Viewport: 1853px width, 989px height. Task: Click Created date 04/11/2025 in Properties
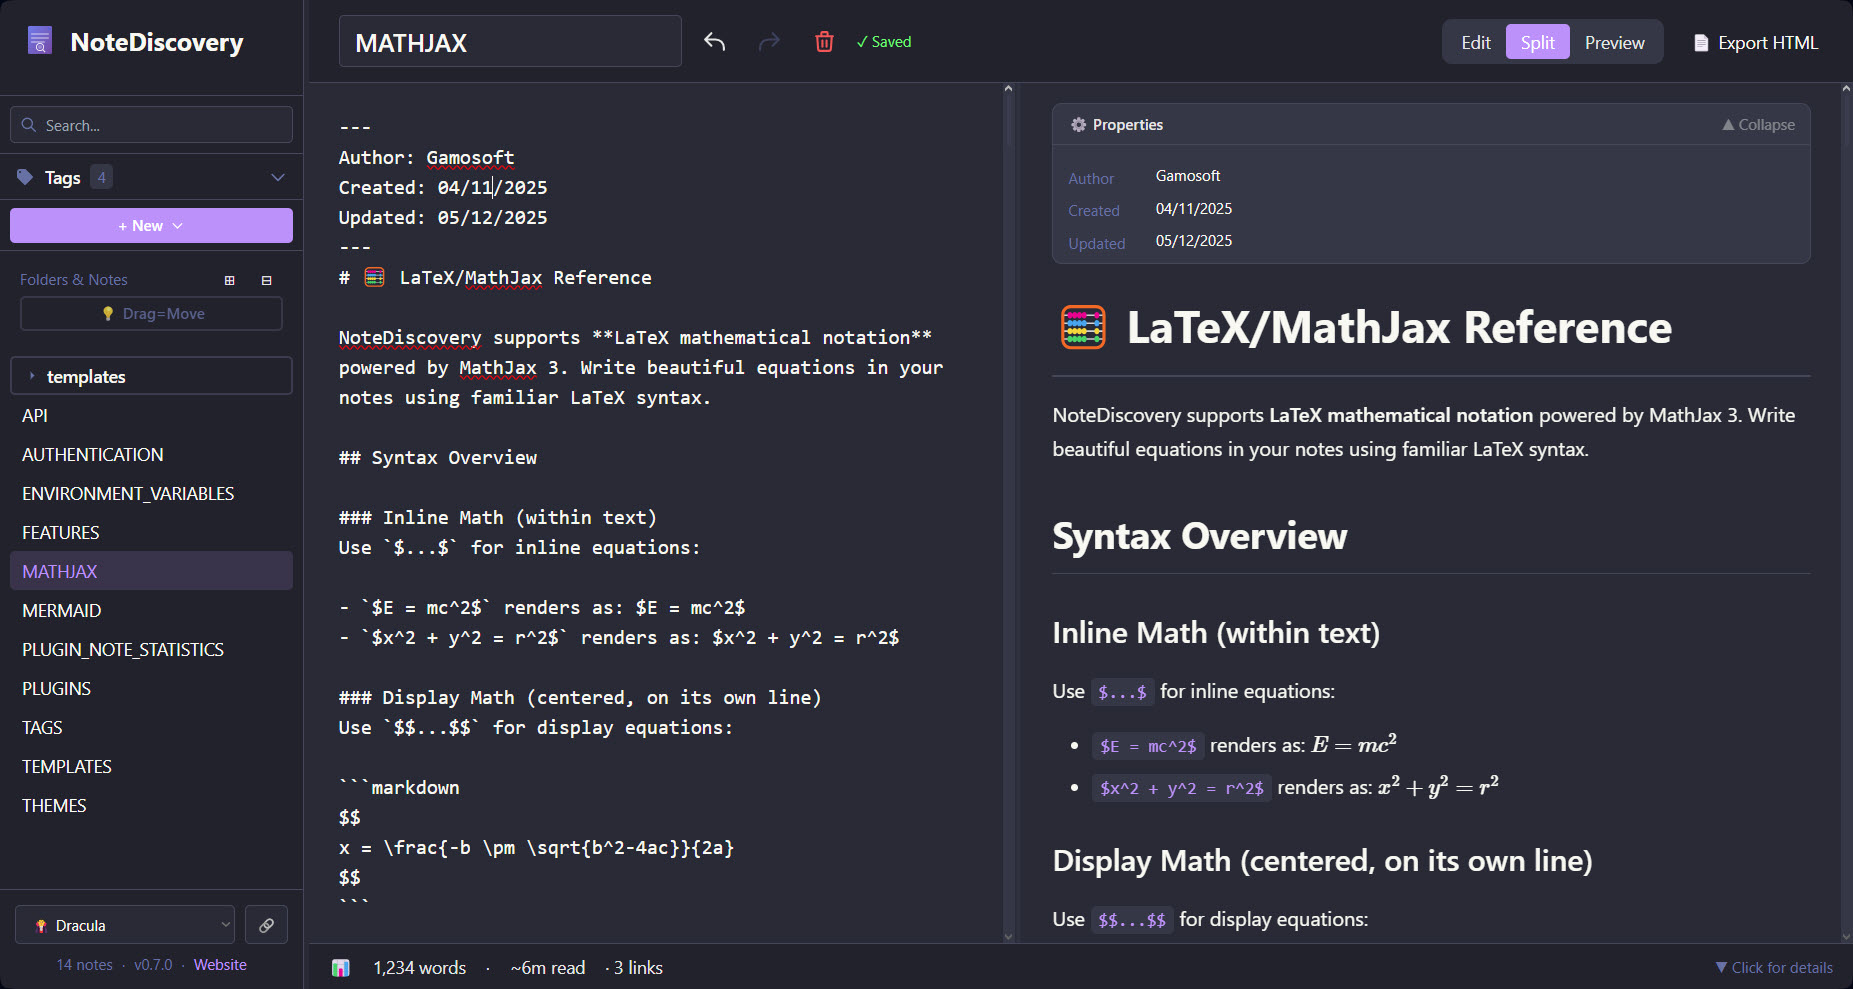click(x=1194, y=209)
